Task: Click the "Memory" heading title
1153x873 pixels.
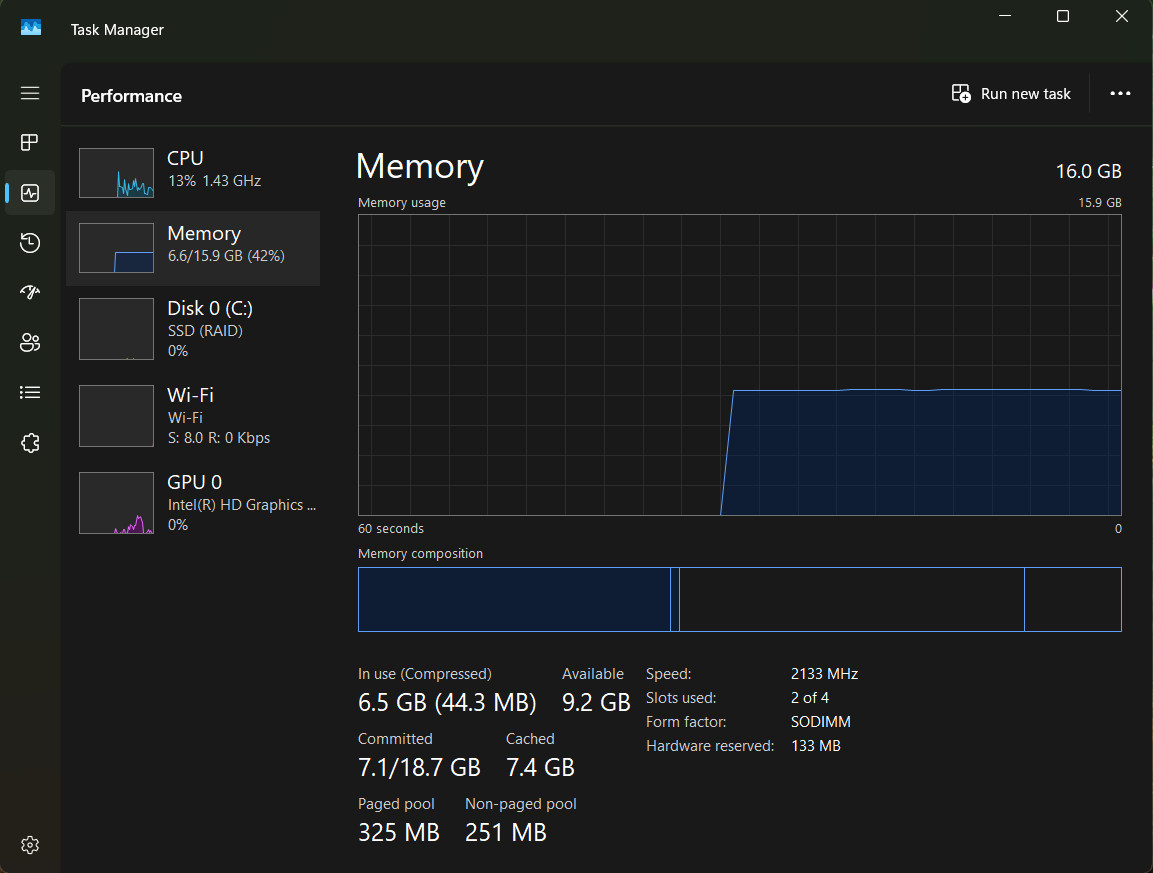Action: coord(420,166)
